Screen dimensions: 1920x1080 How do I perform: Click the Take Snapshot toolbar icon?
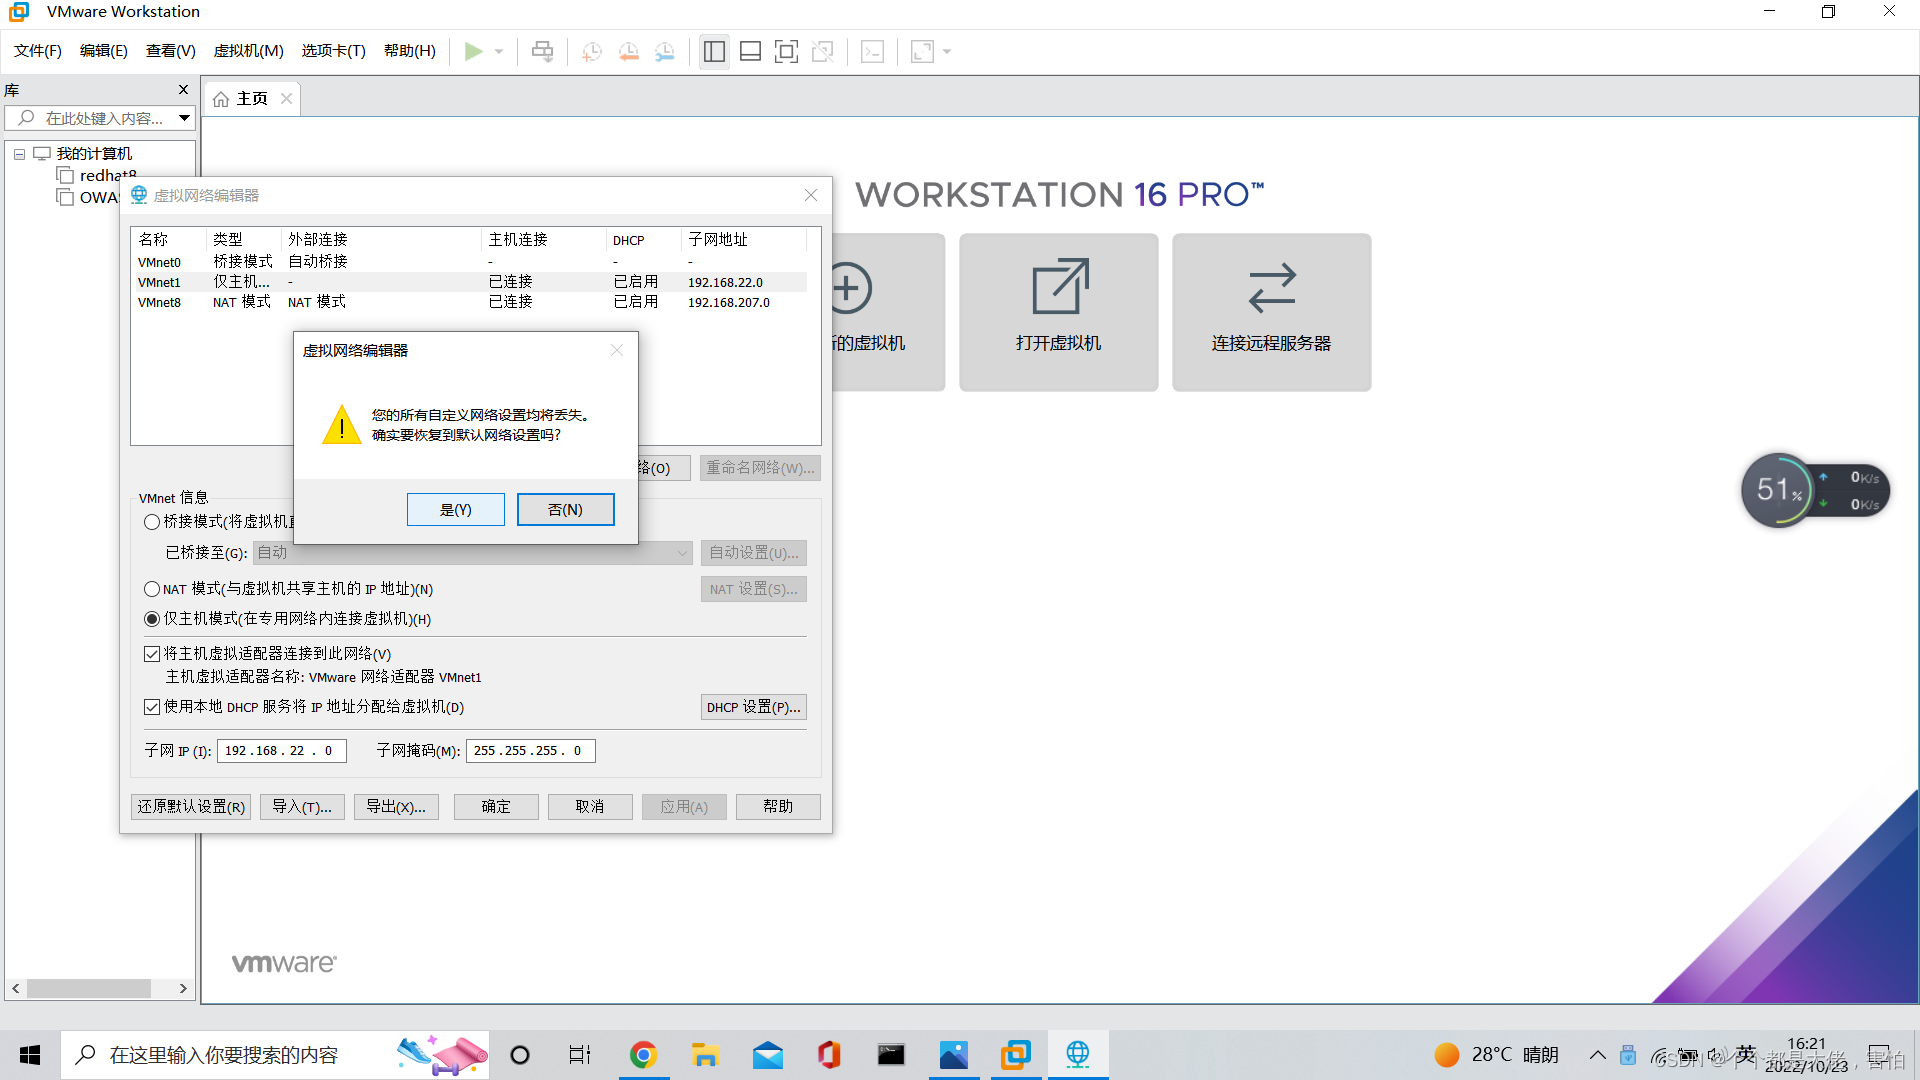click(592, 51)
